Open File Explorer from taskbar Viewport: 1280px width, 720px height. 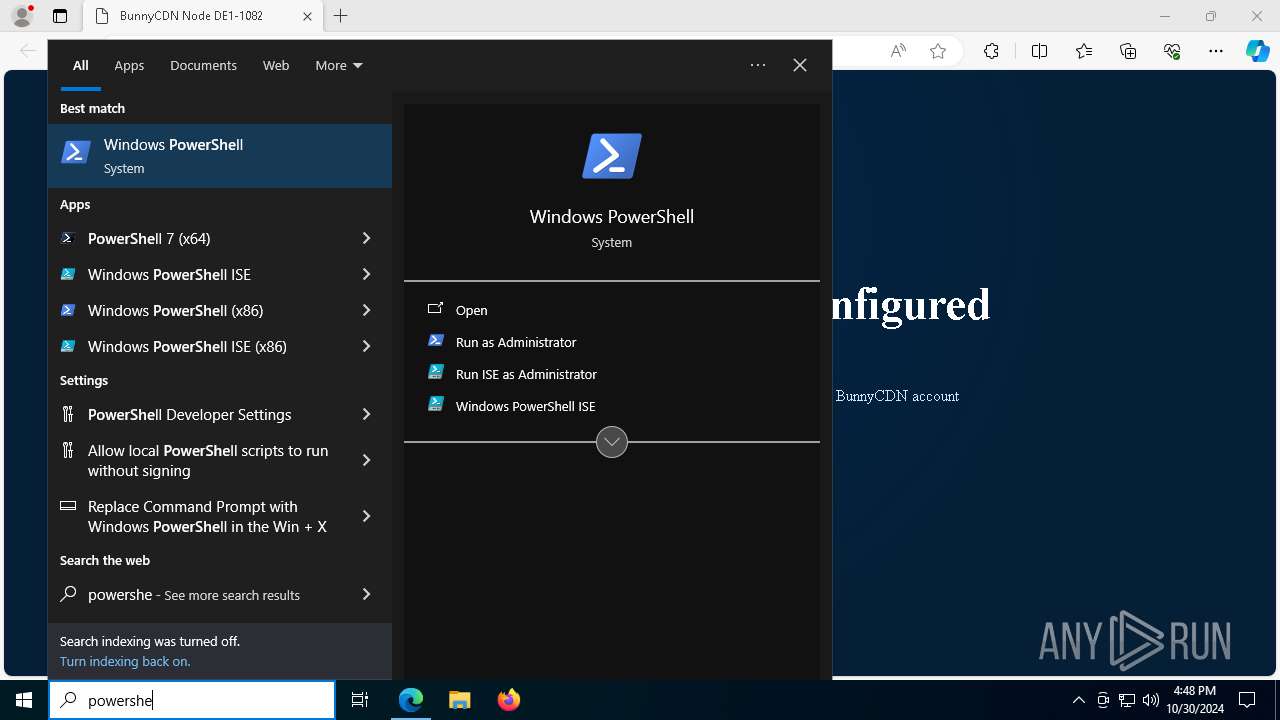point(459,700)
